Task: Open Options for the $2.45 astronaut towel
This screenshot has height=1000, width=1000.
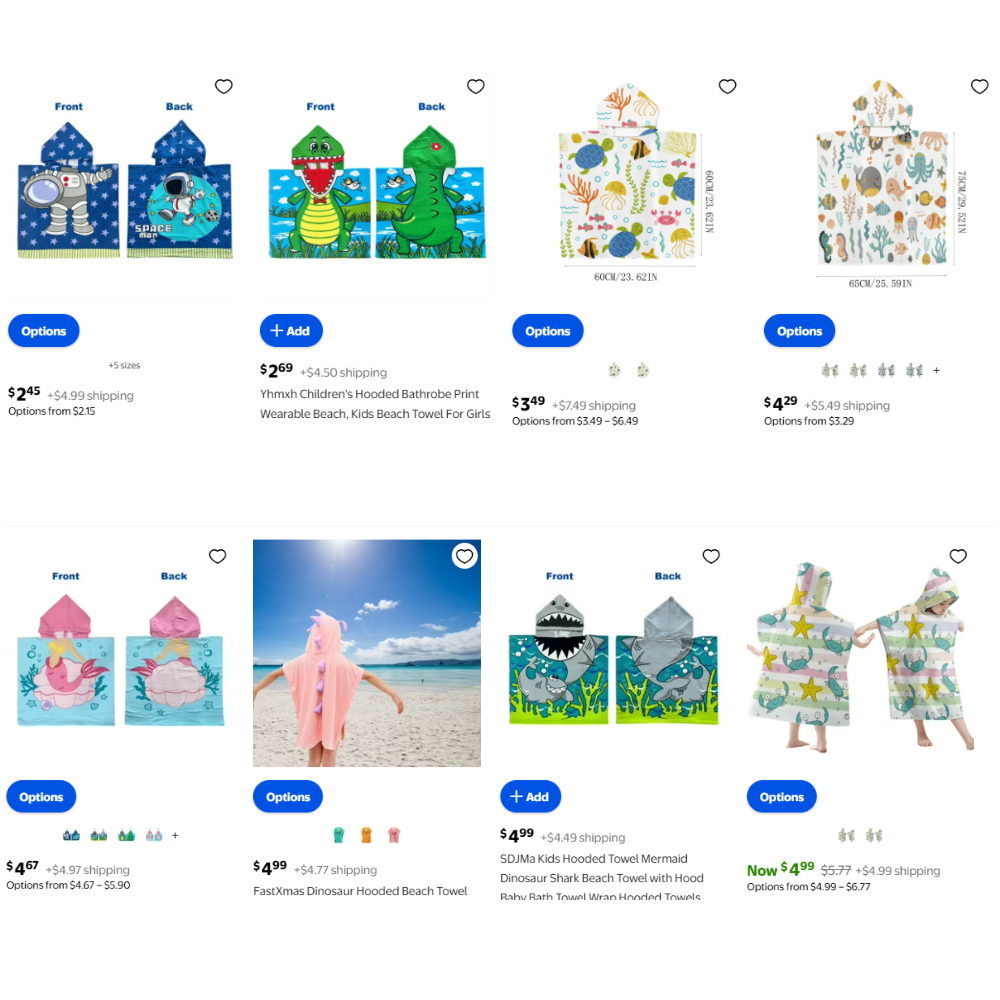Action: pyautogui.click(x=43, y=331)
